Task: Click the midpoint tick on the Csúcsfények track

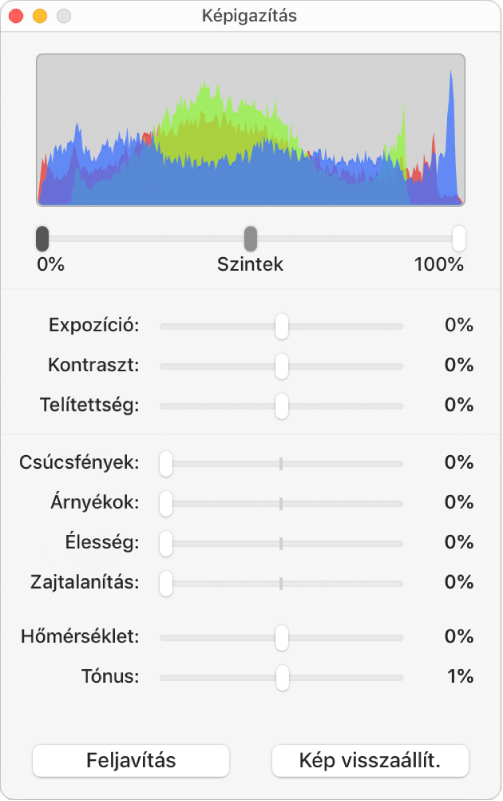Action: (281, 464)
